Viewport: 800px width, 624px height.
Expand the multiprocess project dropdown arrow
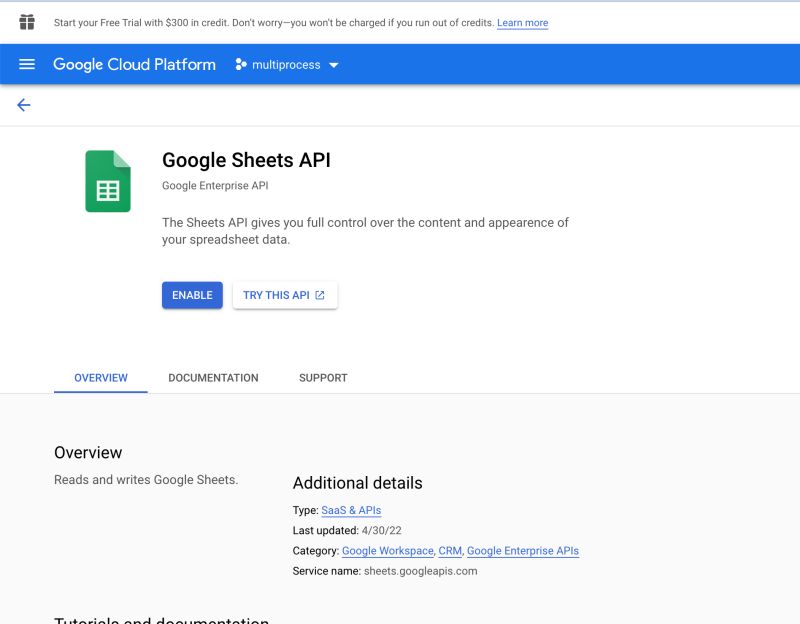[x=334, y=65]
